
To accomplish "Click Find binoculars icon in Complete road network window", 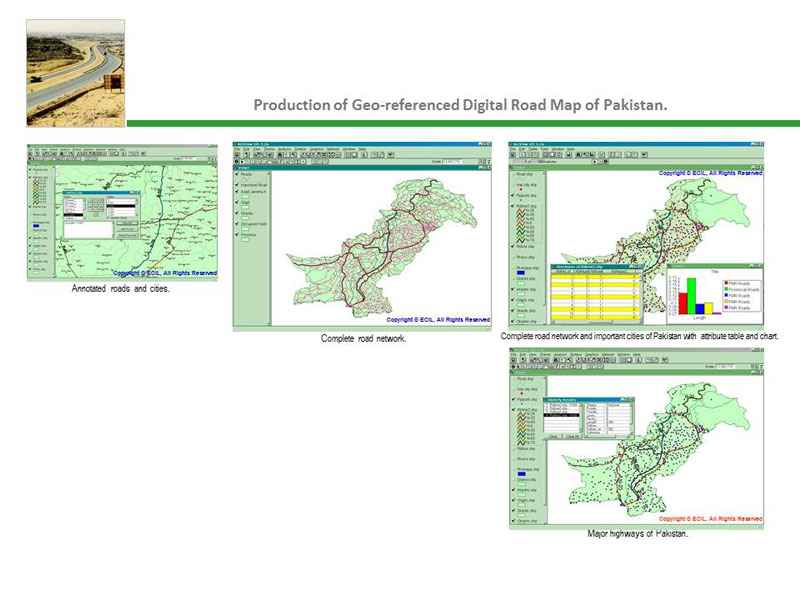I will [x=280, y=155].
